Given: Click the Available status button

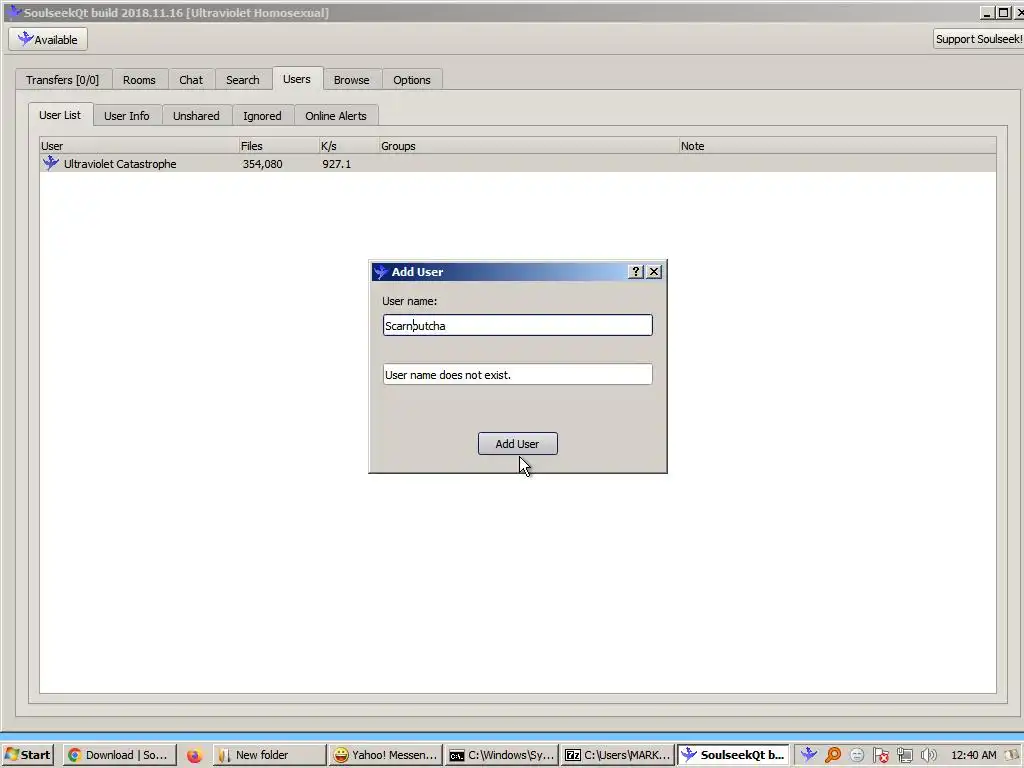Looking at the screenshot, I should (48, 39).
